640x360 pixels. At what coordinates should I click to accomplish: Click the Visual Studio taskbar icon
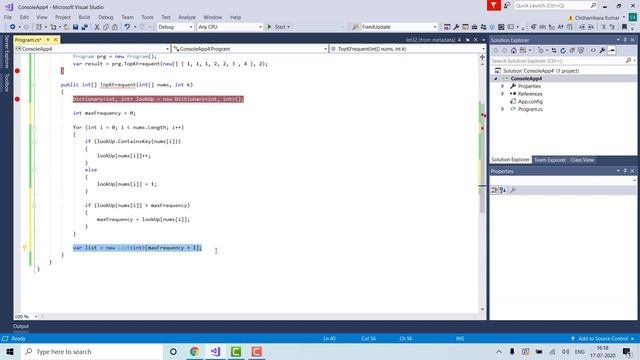pos(215,351)
